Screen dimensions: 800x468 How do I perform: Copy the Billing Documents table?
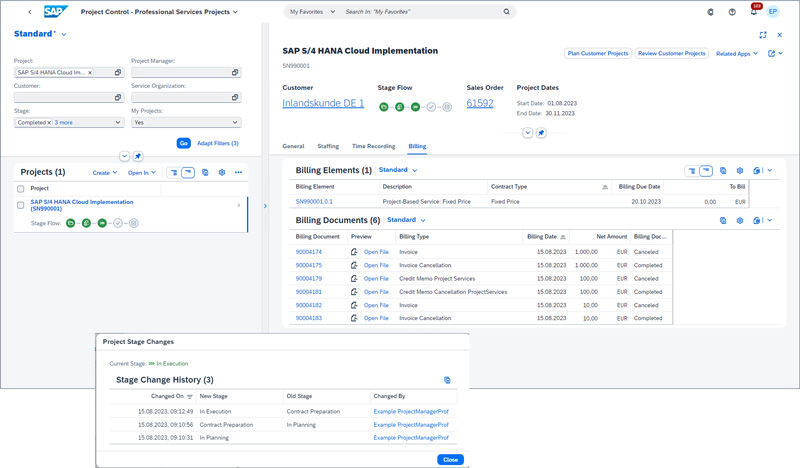pos(723,220)
